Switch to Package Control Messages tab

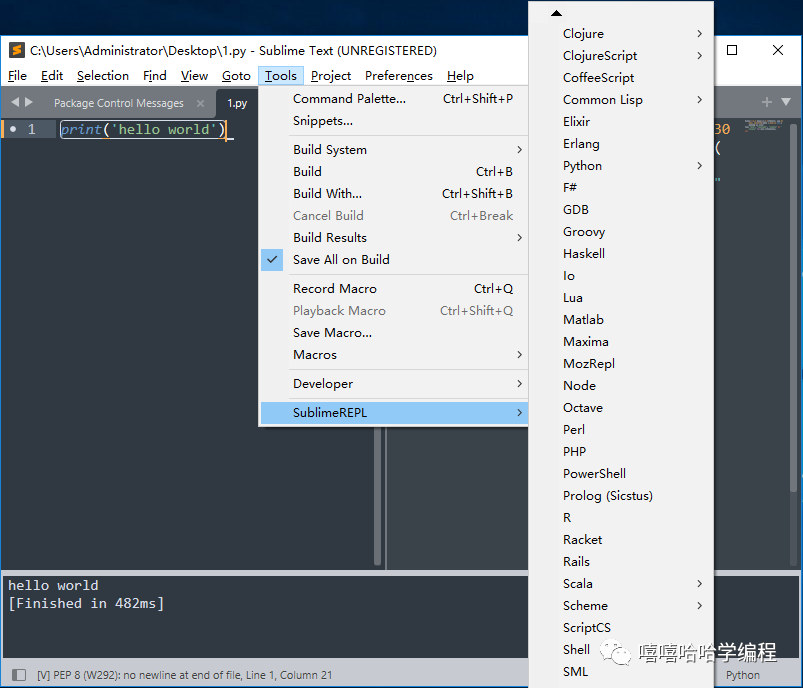point(119,103)
